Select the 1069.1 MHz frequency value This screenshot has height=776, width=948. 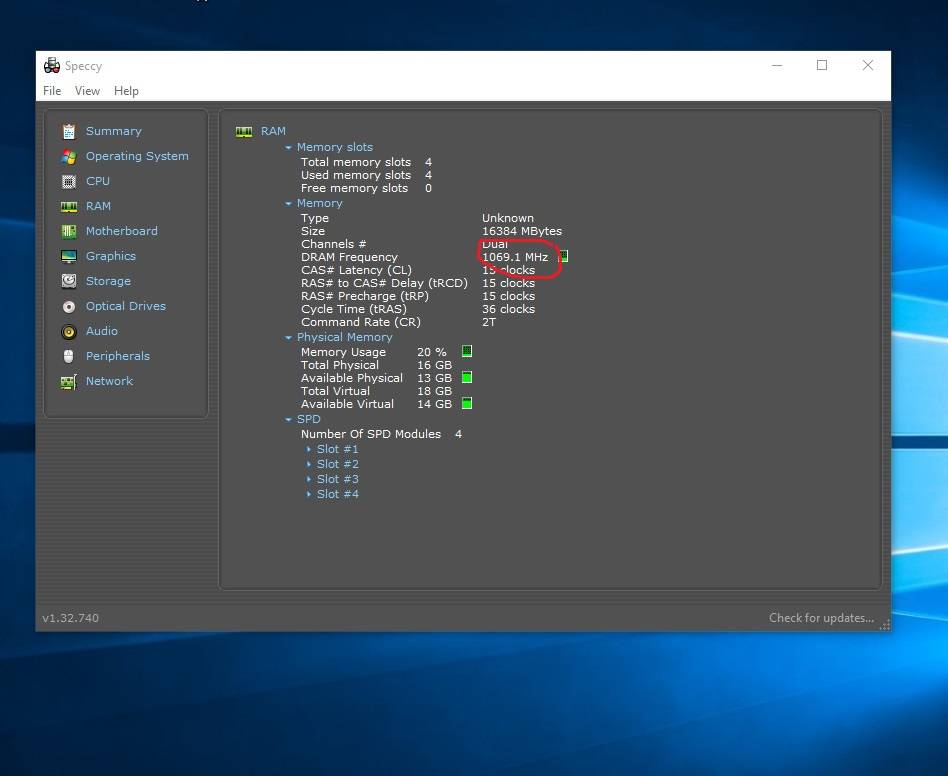pyautogui.click(x=515, y=257)
